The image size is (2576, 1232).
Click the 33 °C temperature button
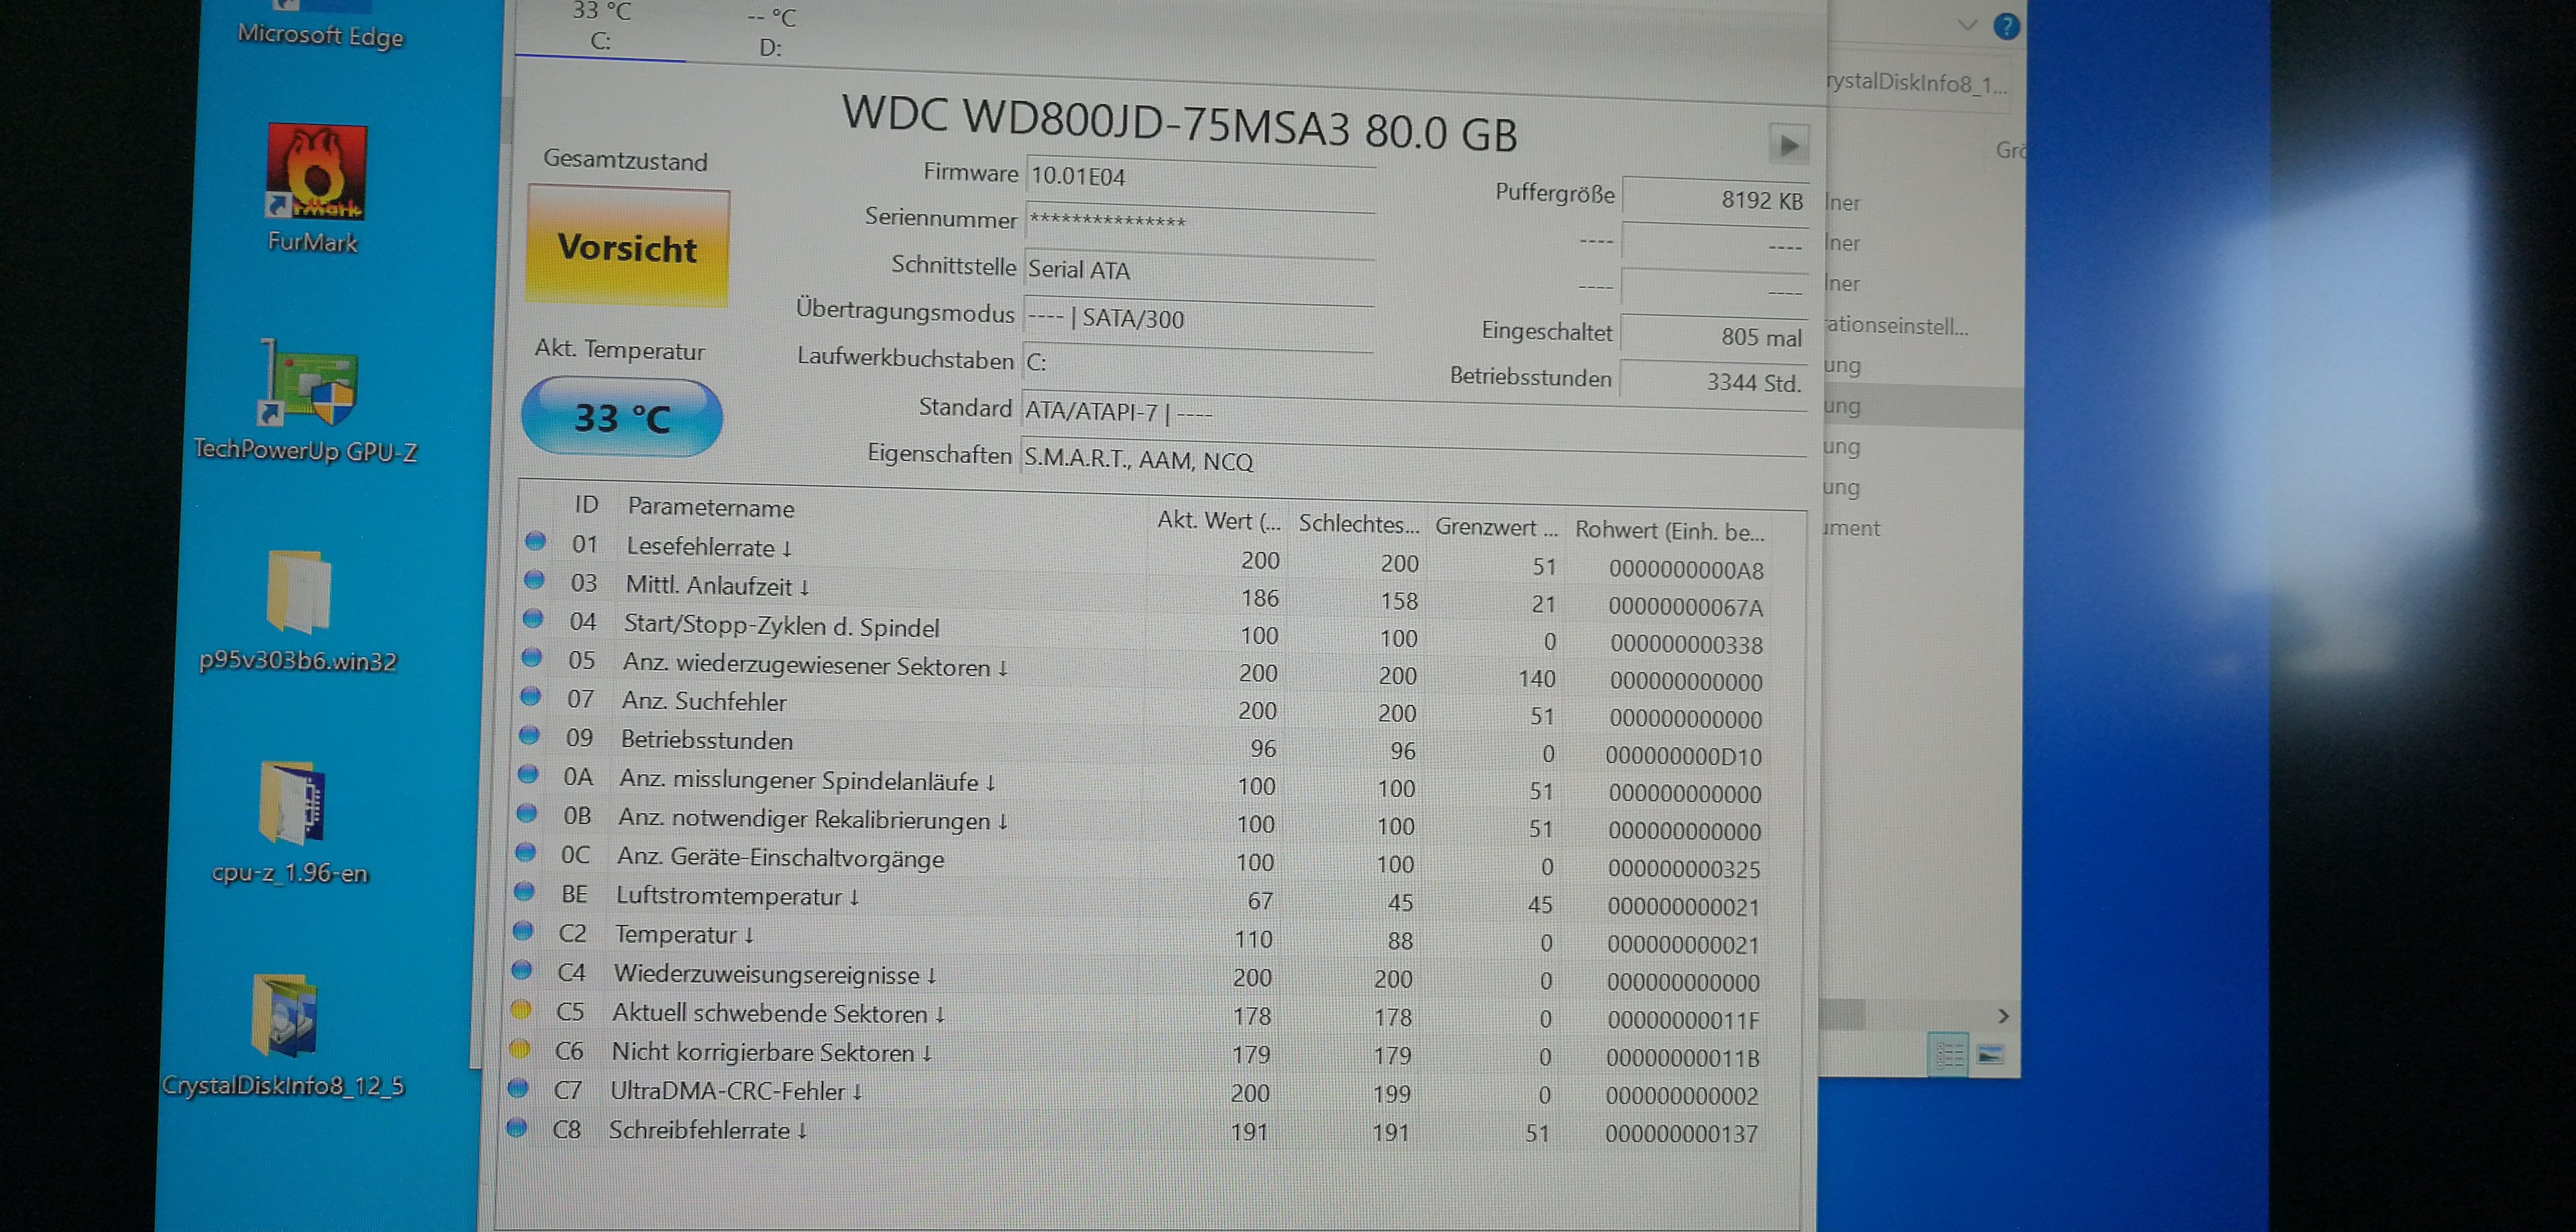(621, 417)
